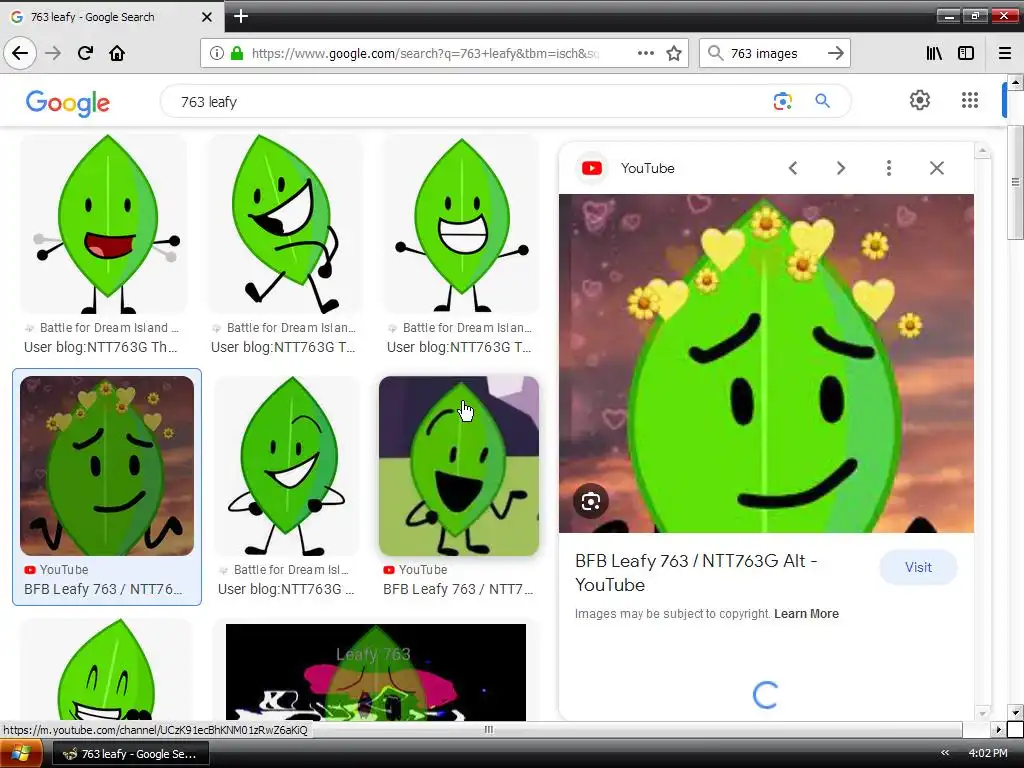Show previous image in preview panel
The image size is (1024, 768).
[x=793, y=168]
